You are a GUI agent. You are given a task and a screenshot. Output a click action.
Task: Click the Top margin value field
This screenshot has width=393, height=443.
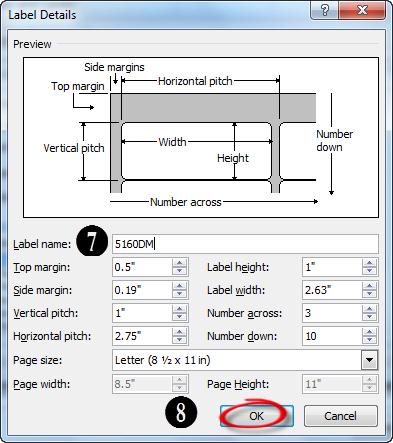142,267
